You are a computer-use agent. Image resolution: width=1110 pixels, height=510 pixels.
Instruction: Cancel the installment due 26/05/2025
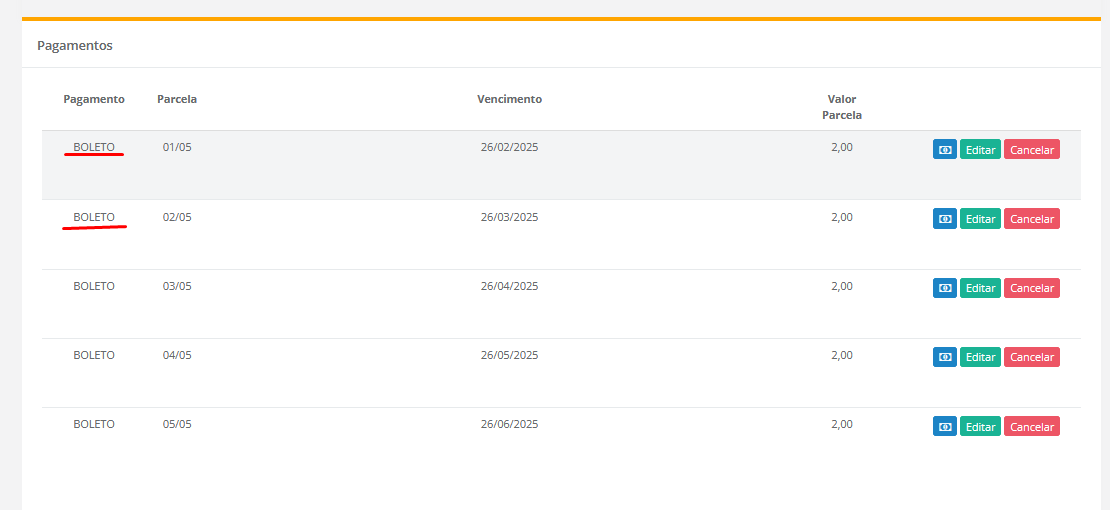pos(1031,357)
